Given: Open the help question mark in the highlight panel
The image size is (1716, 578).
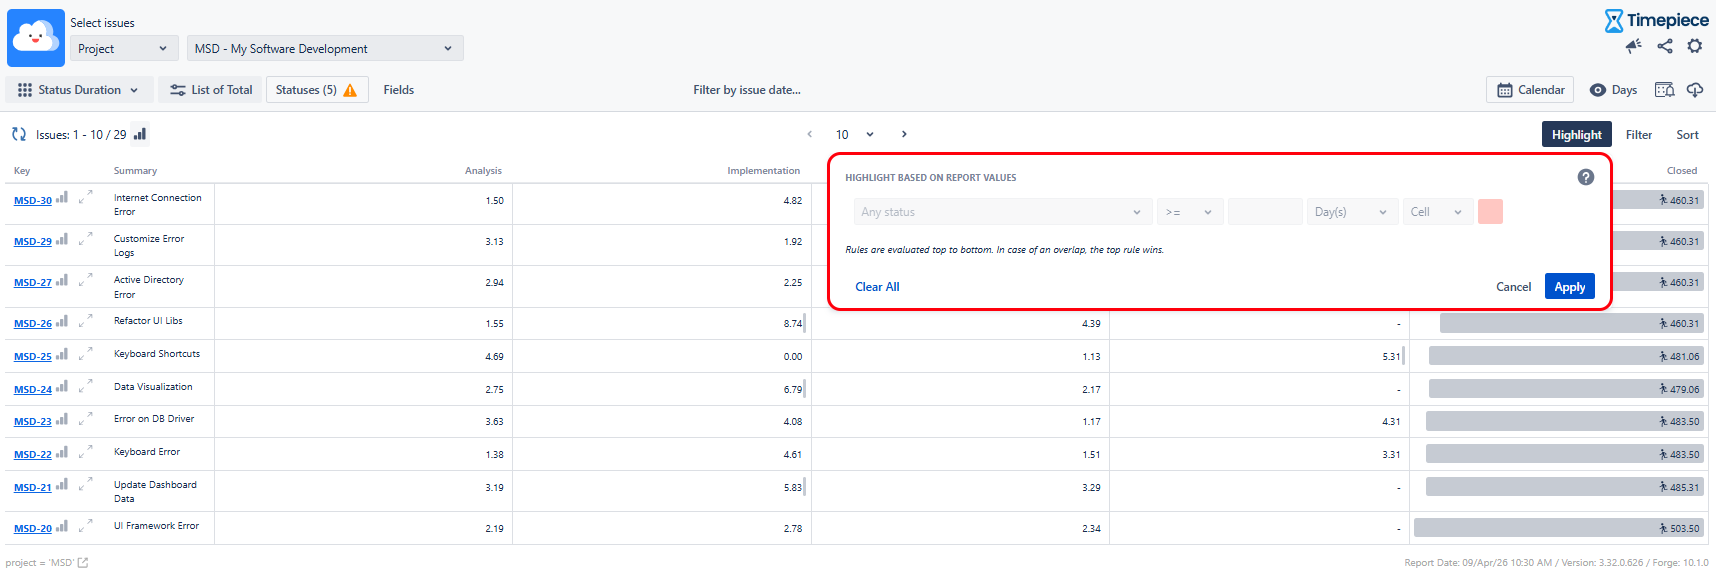Looking at the screenshot, I should tap(1586, 177).
